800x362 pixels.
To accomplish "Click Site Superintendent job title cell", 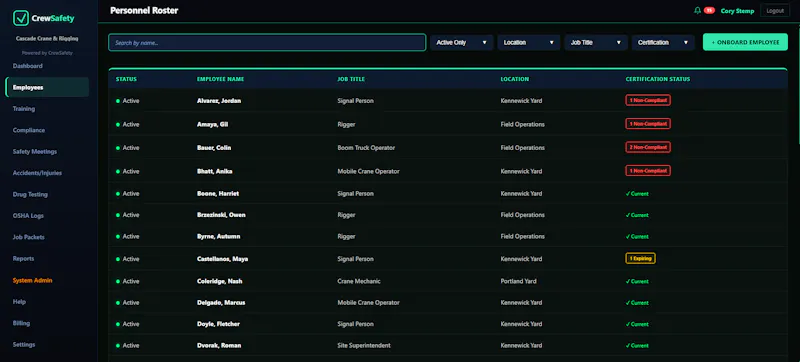I will click(x=364, y=346).
